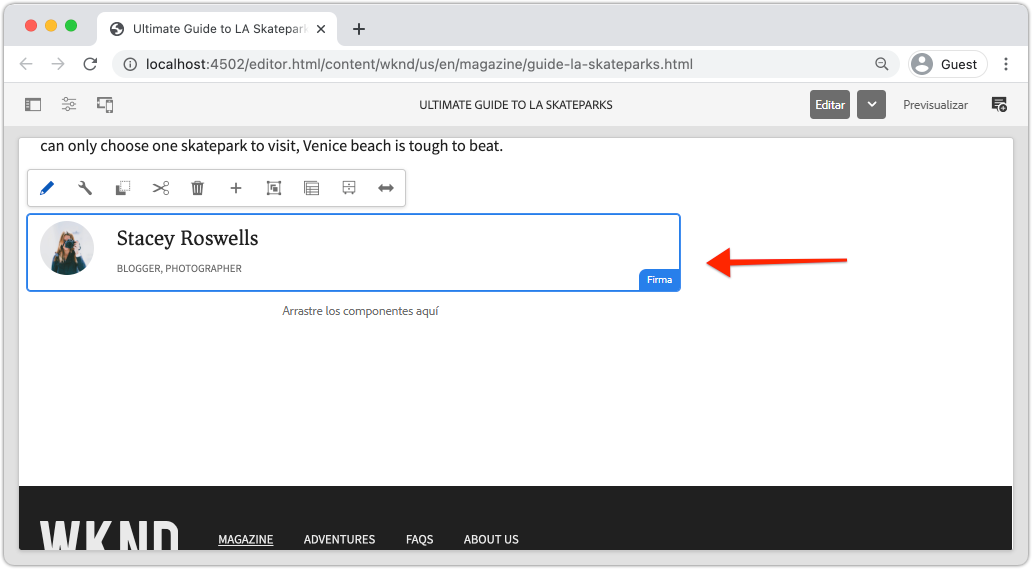Open the ABOUT US footer link
This screenshot has width=1032, height=569.
point(491,539)
